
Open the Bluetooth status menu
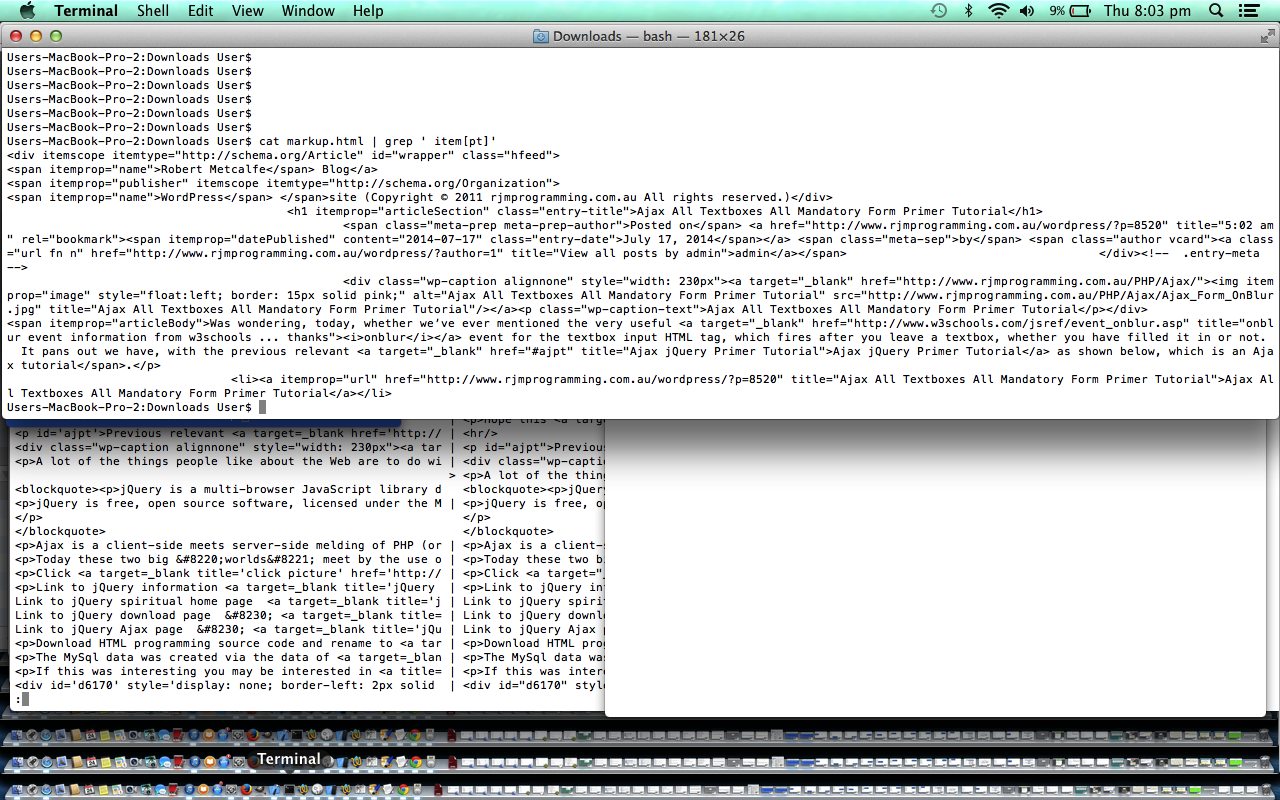tap(968, 11)
